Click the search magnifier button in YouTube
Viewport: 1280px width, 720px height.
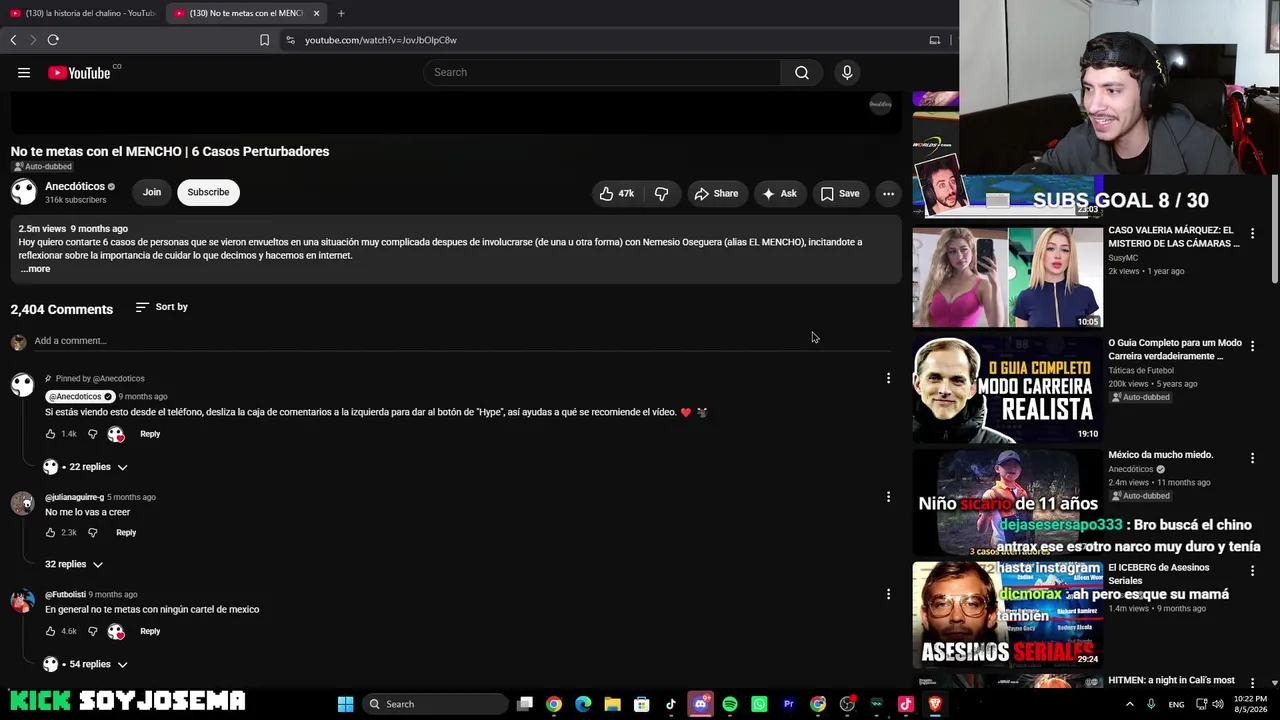tap(802, 72)
